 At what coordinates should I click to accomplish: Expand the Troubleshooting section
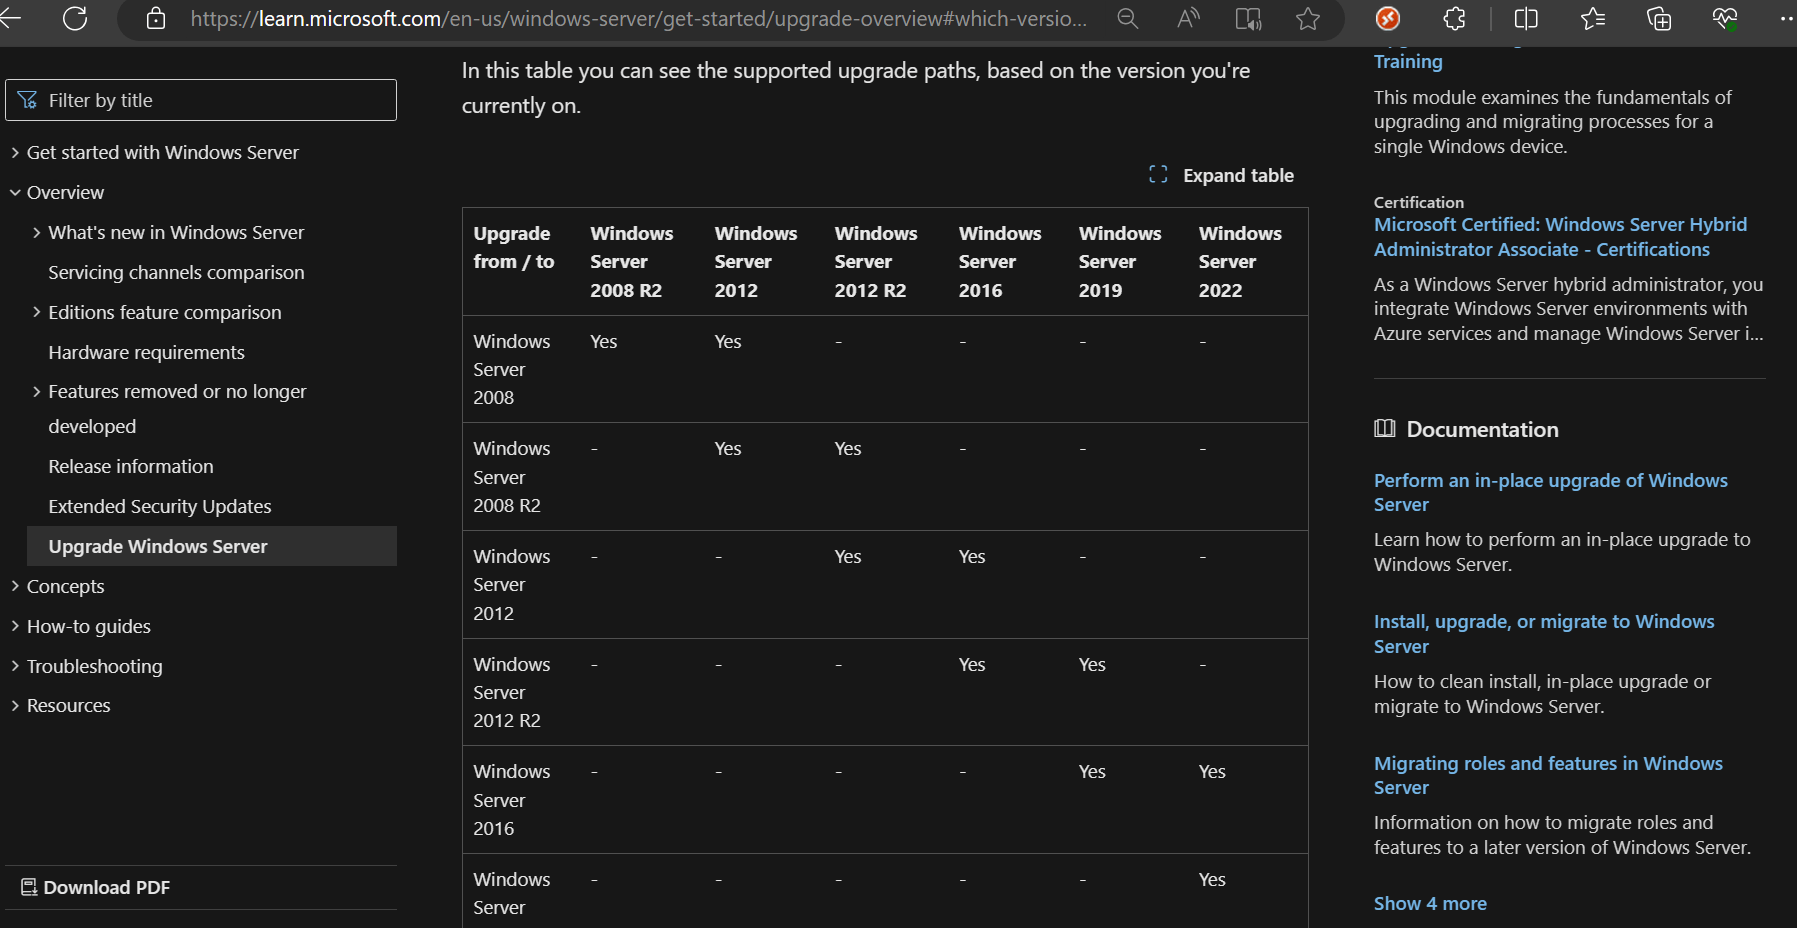click(15, 666)
